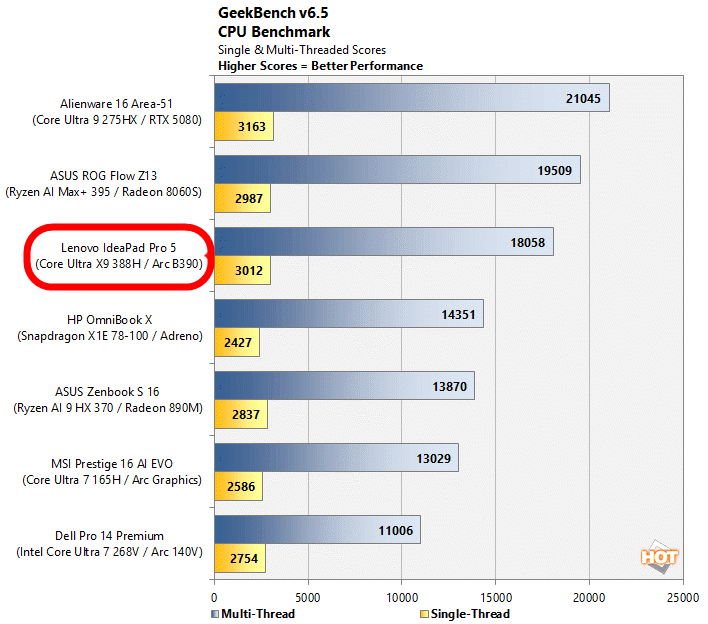Image resolution: width=708 pixels, height=624 pixels.
Task: Click the blue Multi-Thread legend swatch
Action: click(x=217, y=614)
